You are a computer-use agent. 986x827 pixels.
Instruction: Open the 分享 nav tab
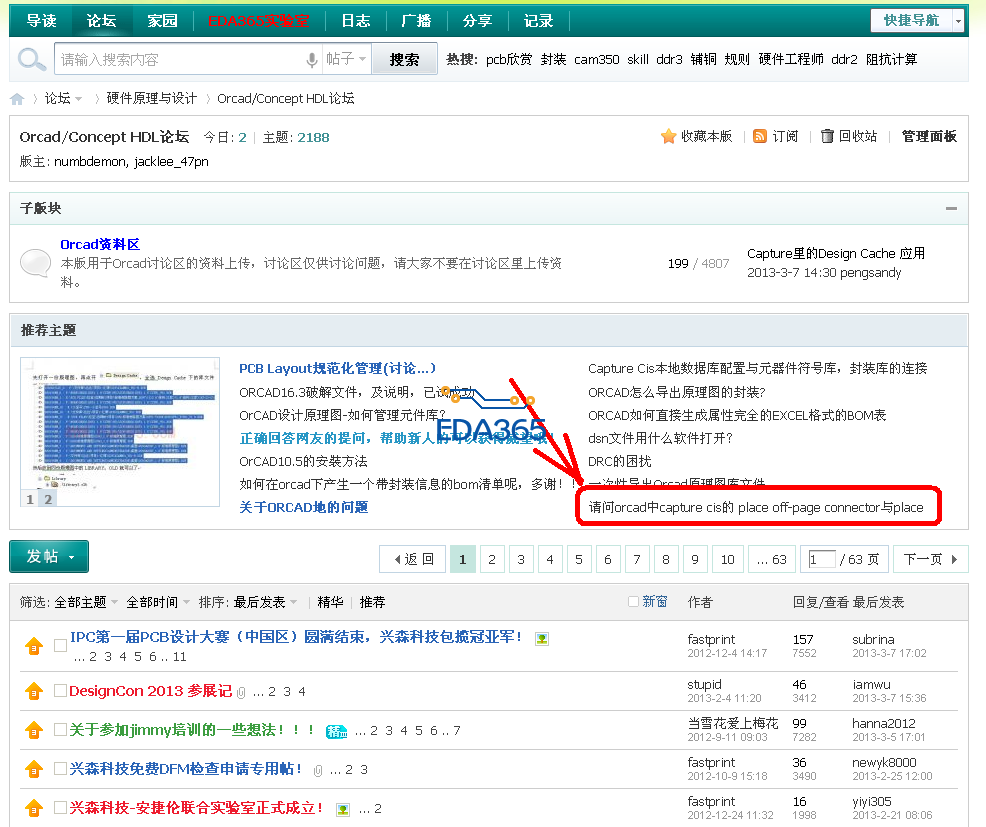point(477,21)
